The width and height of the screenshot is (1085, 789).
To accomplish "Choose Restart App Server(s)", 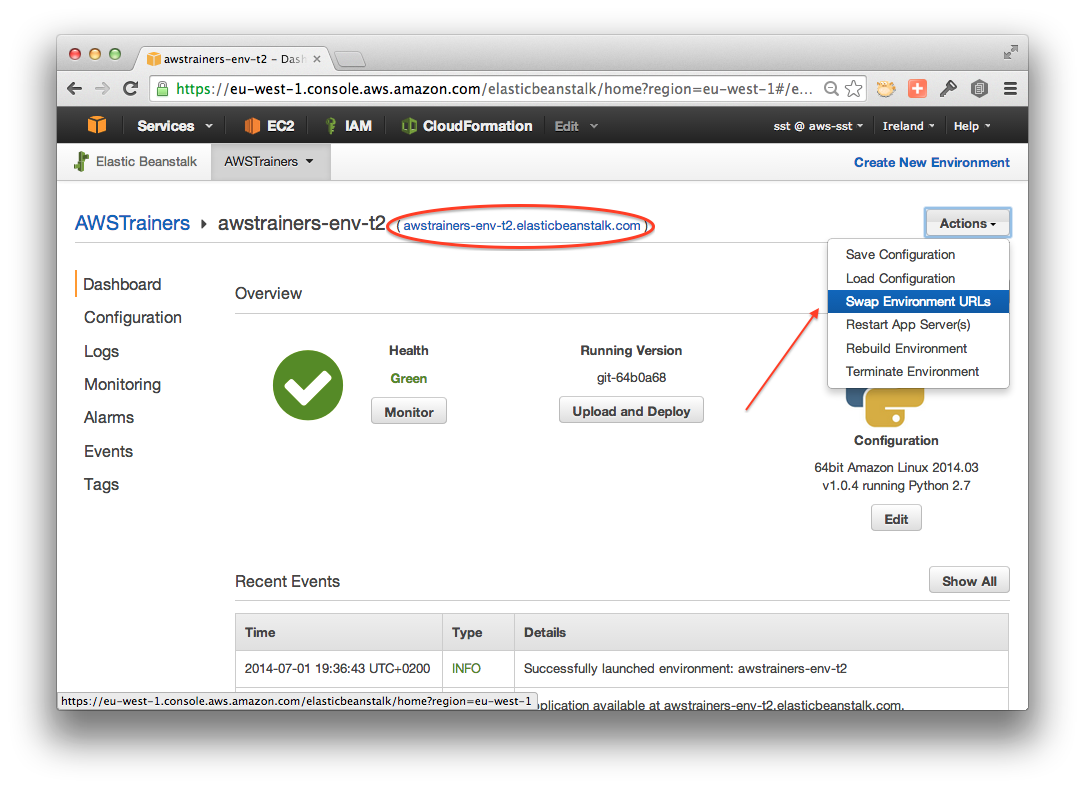I will tap(918, 325).
